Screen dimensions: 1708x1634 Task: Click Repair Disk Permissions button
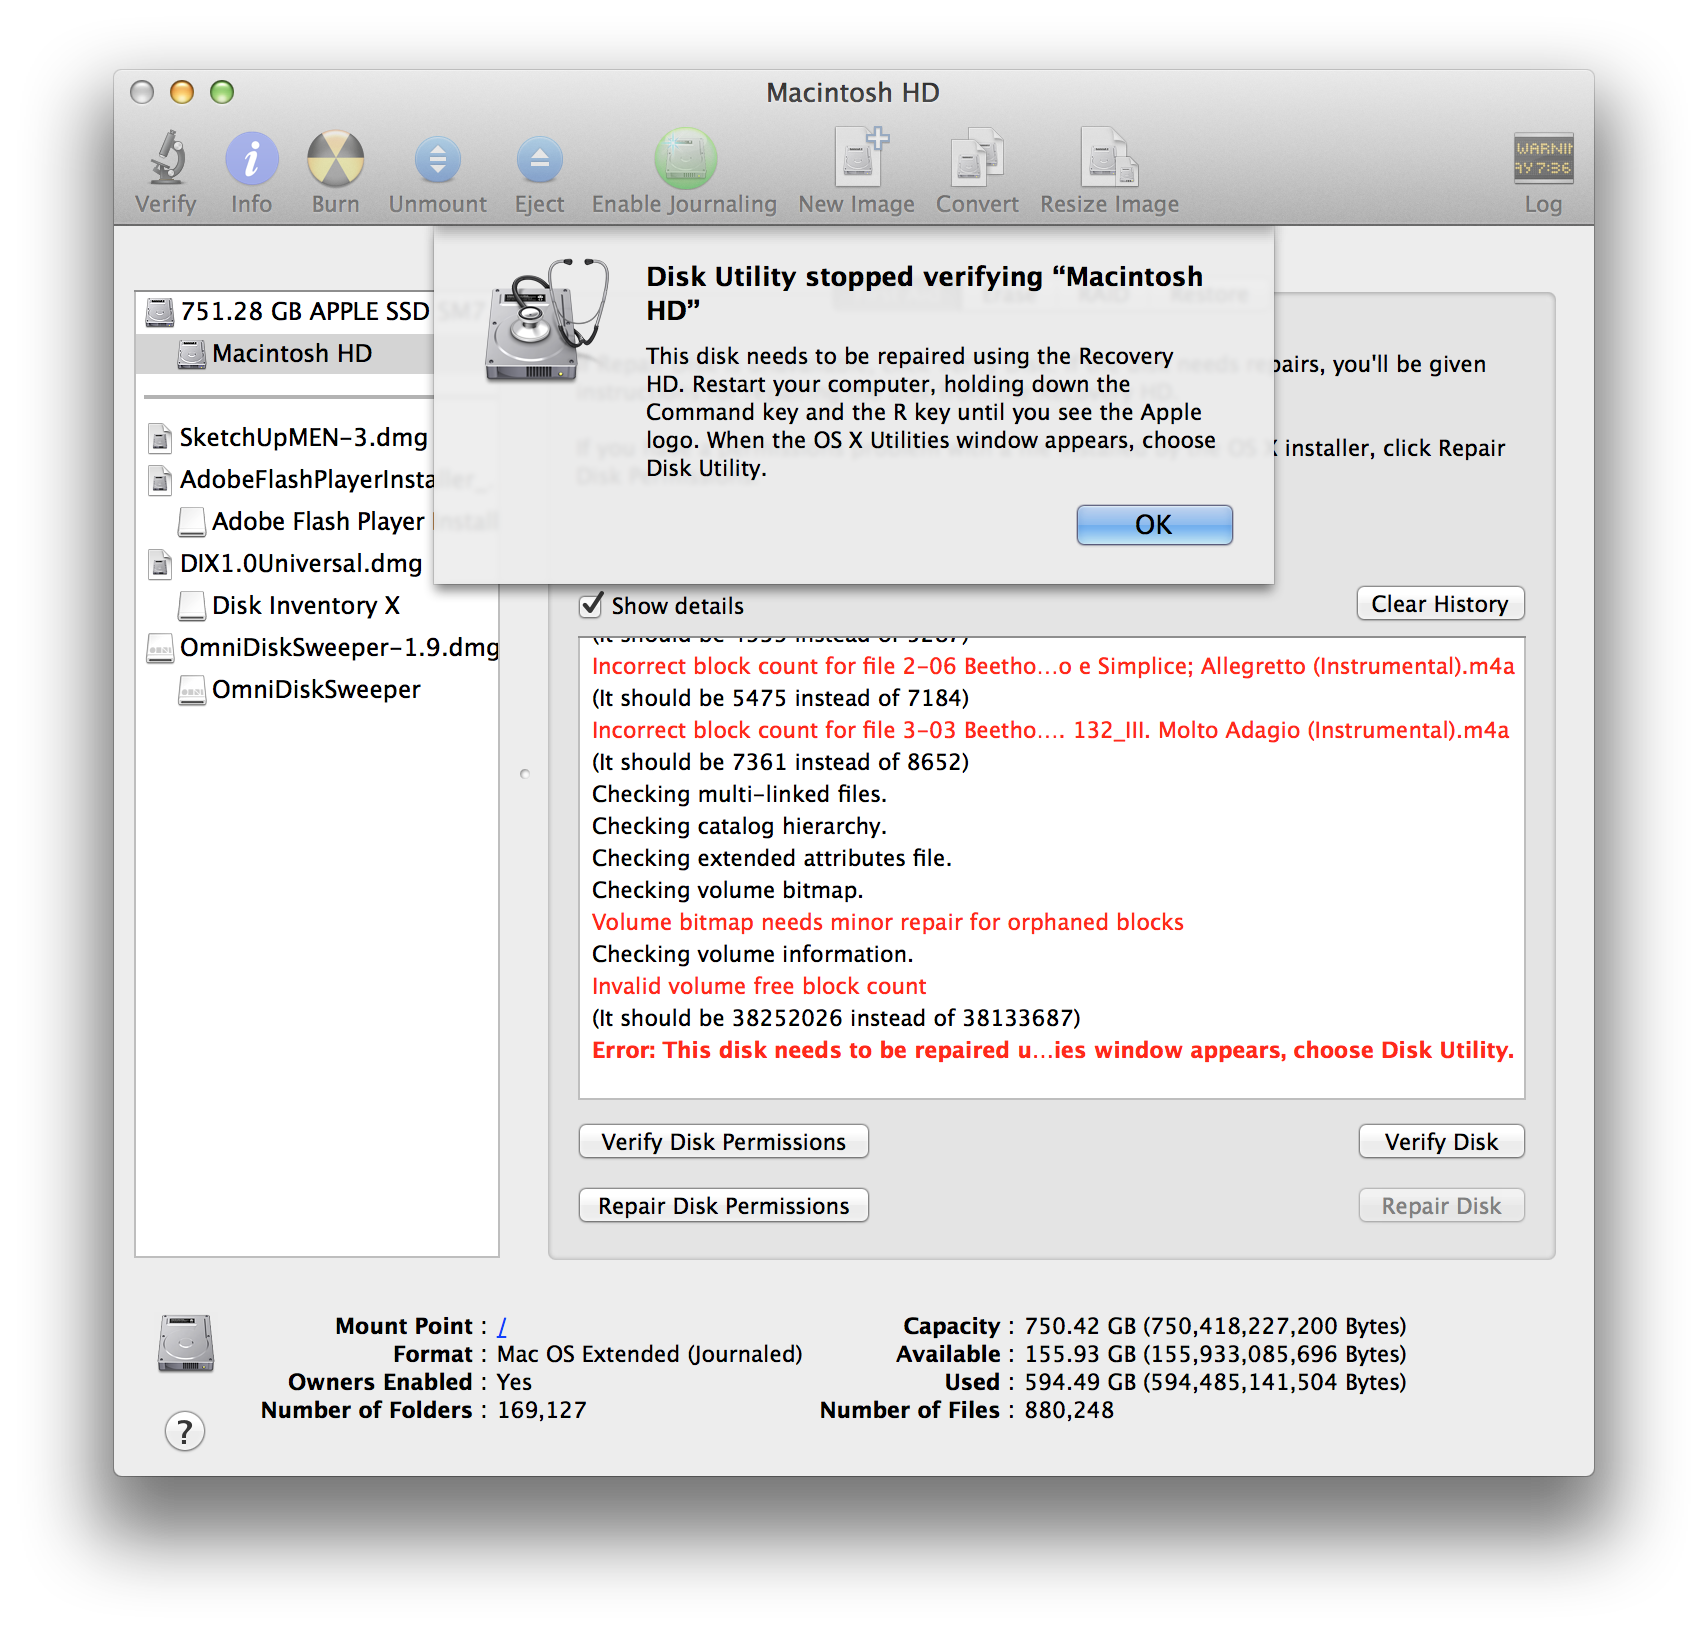coord(723,1206)
